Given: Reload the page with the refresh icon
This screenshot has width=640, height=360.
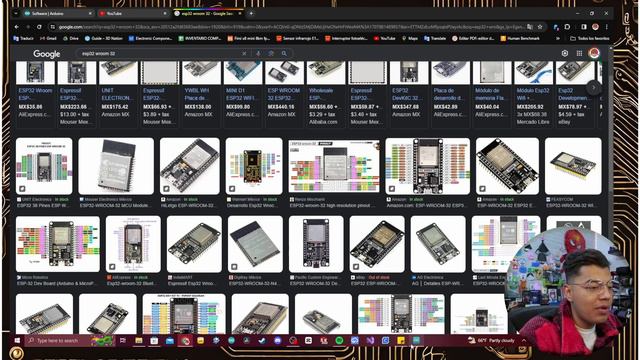Looking at the screenshot, I should [x=39, y=27].
